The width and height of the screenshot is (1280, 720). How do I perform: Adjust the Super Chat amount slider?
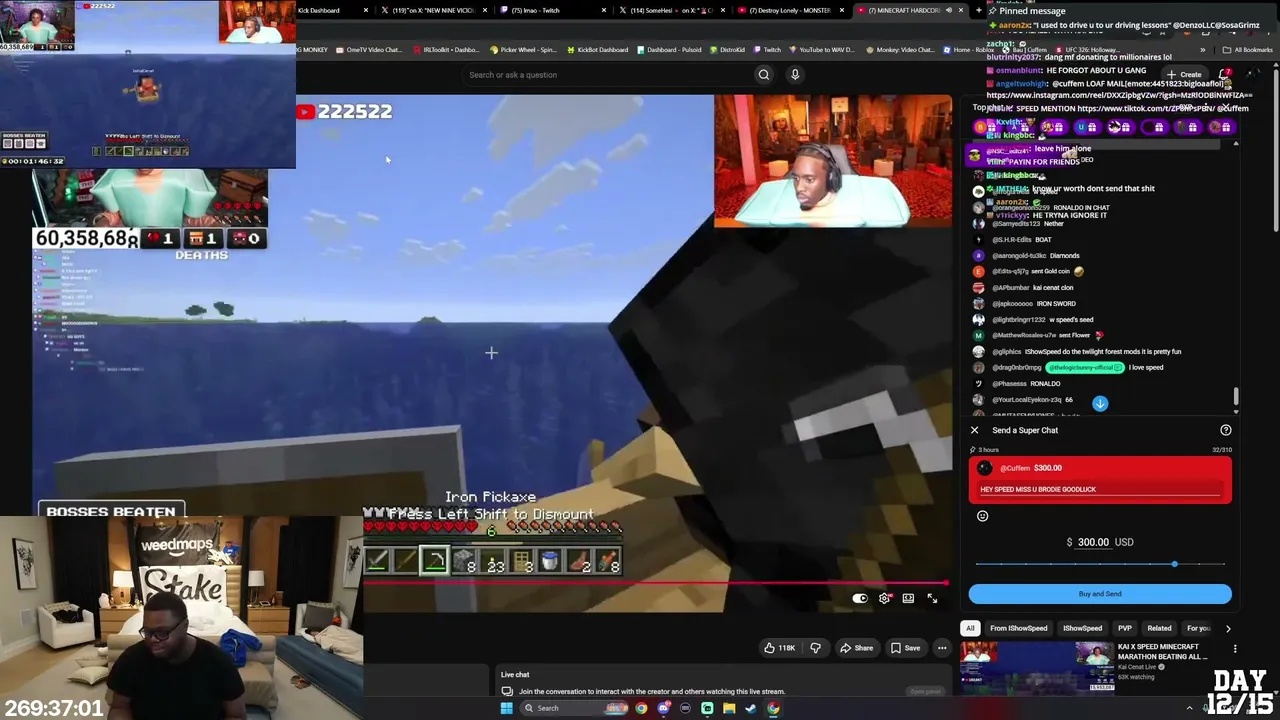click(x=1174, y=565)
